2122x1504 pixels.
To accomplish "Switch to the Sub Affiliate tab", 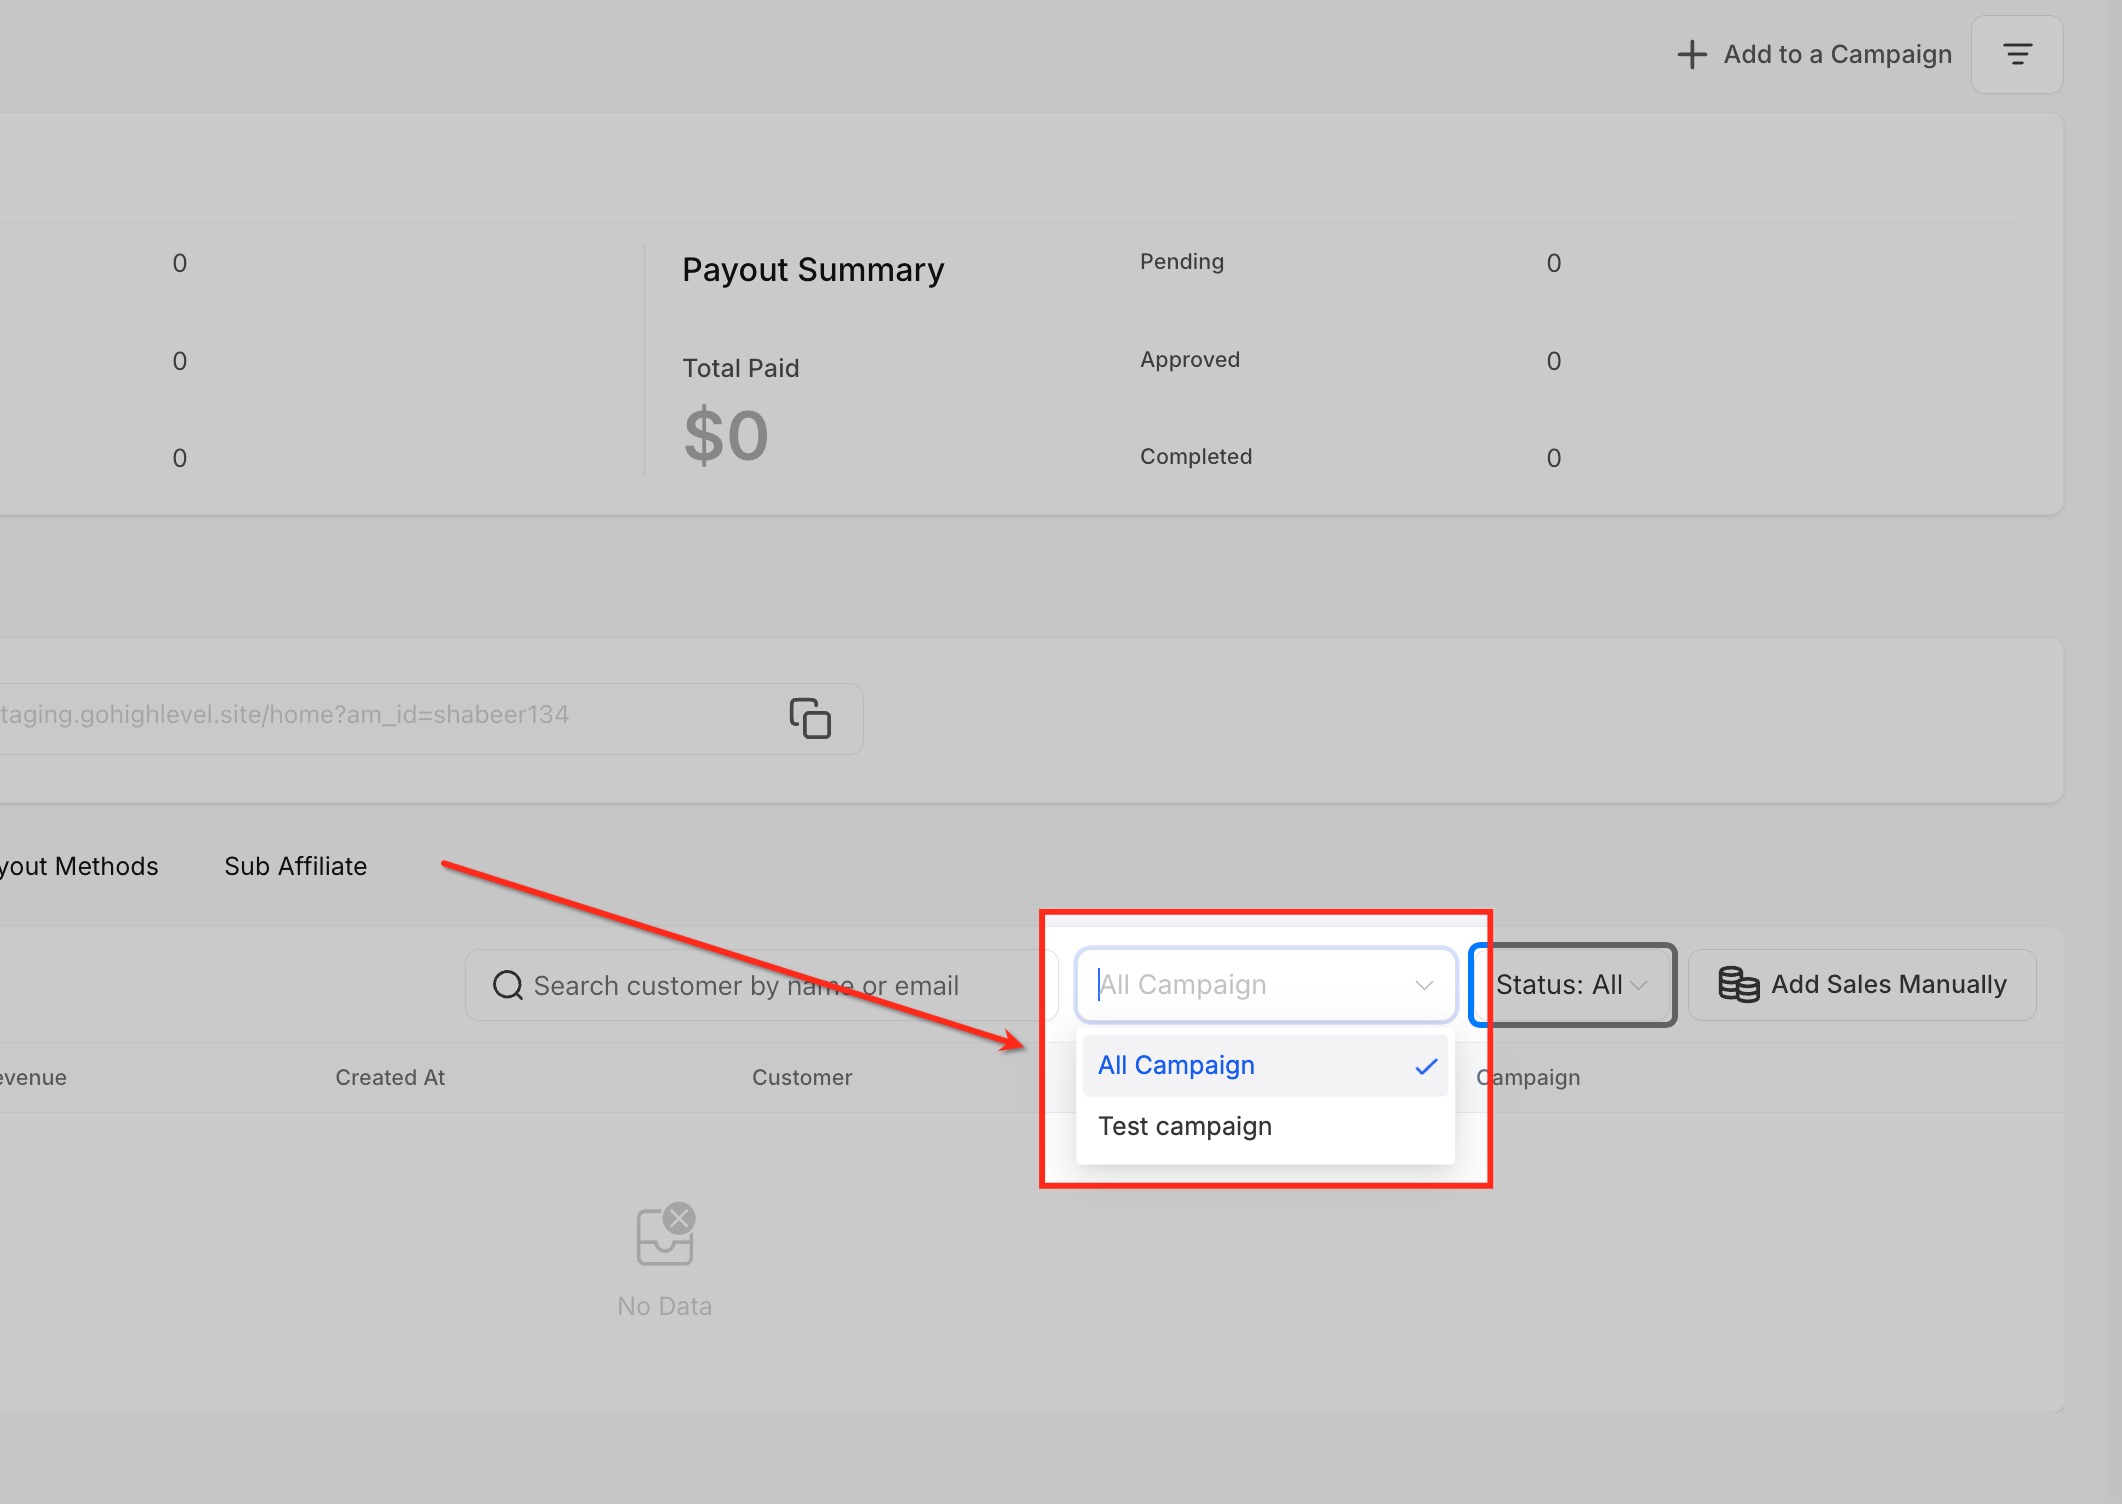I will pos(295,866).
